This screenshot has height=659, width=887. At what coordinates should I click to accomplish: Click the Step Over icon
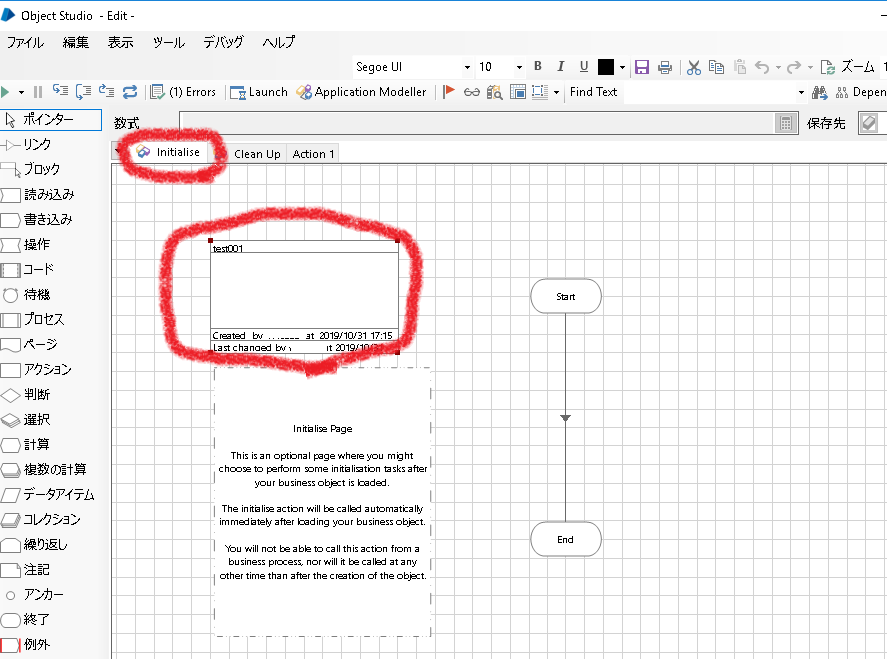pos(84,91)
